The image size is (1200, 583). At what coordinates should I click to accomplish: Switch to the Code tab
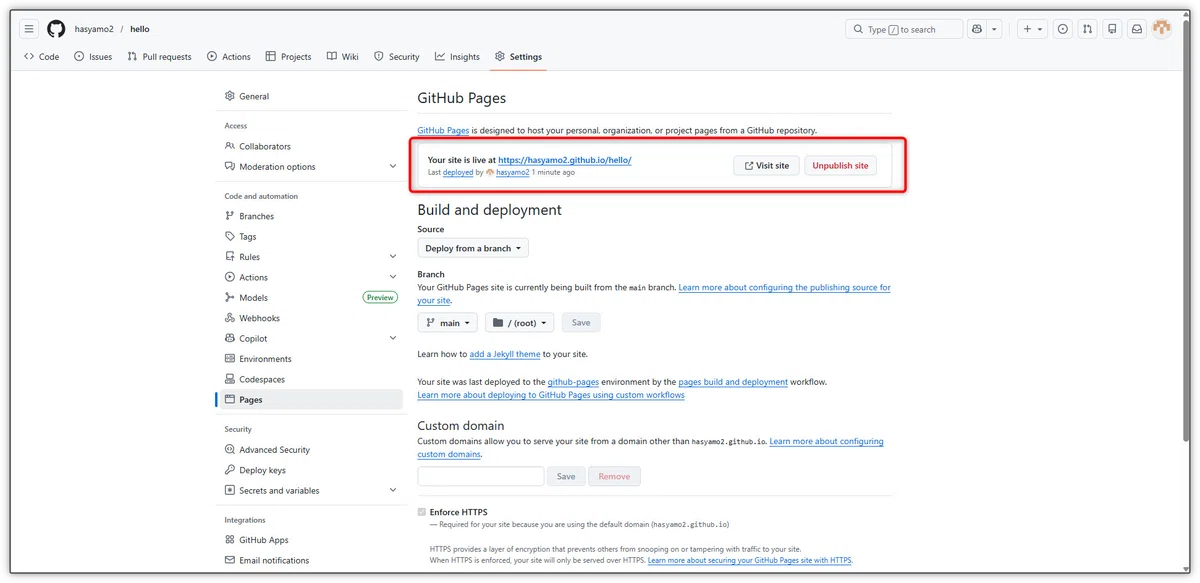(42, 57)
